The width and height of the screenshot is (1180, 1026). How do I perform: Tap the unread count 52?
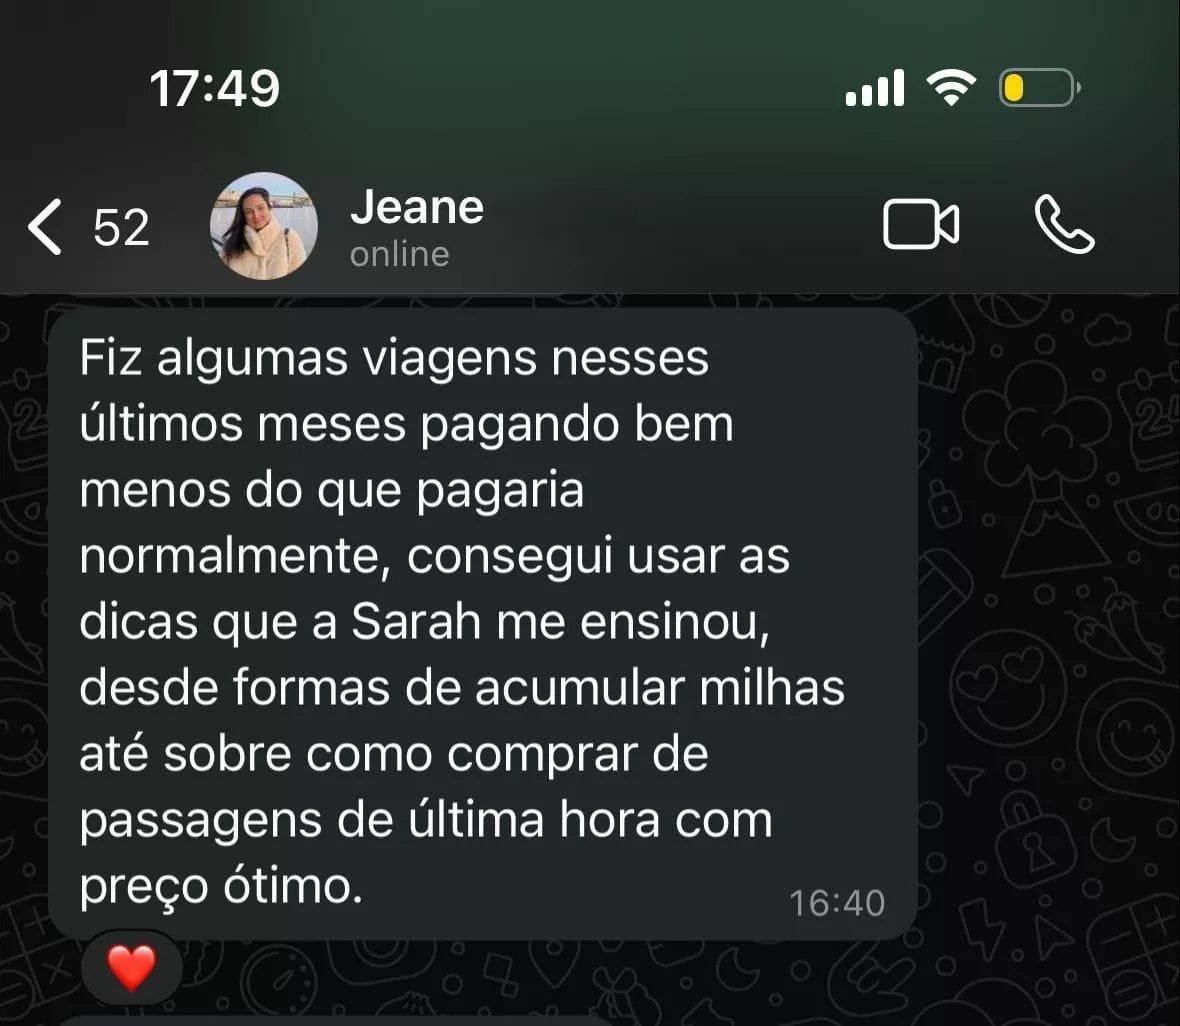point(121,227)
